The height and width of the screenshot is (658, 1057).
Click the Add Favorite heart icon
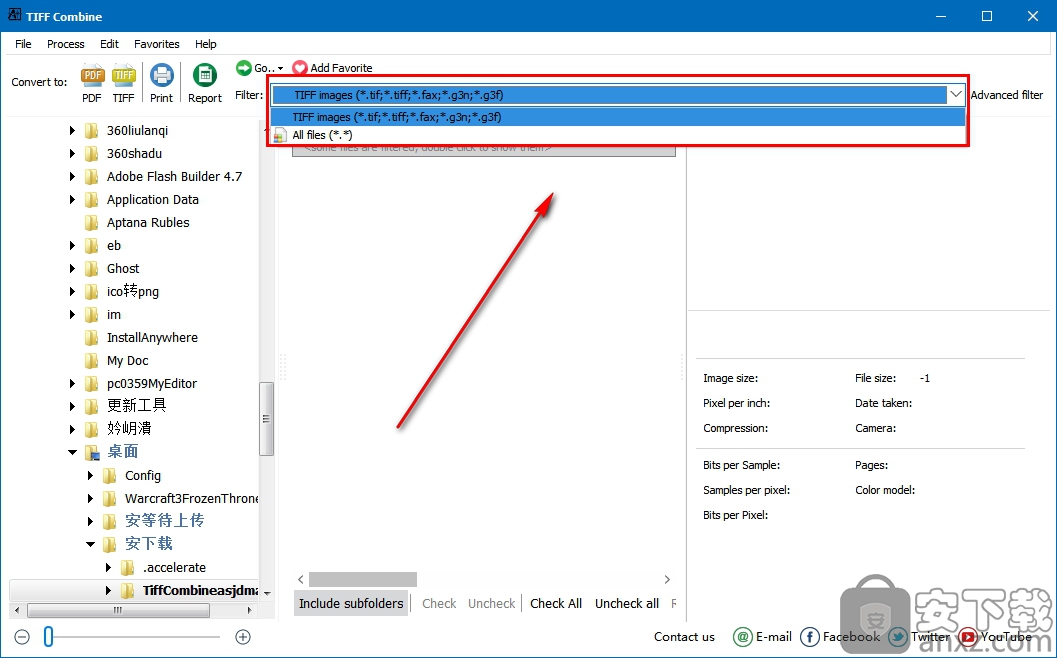tap(300, 68)
